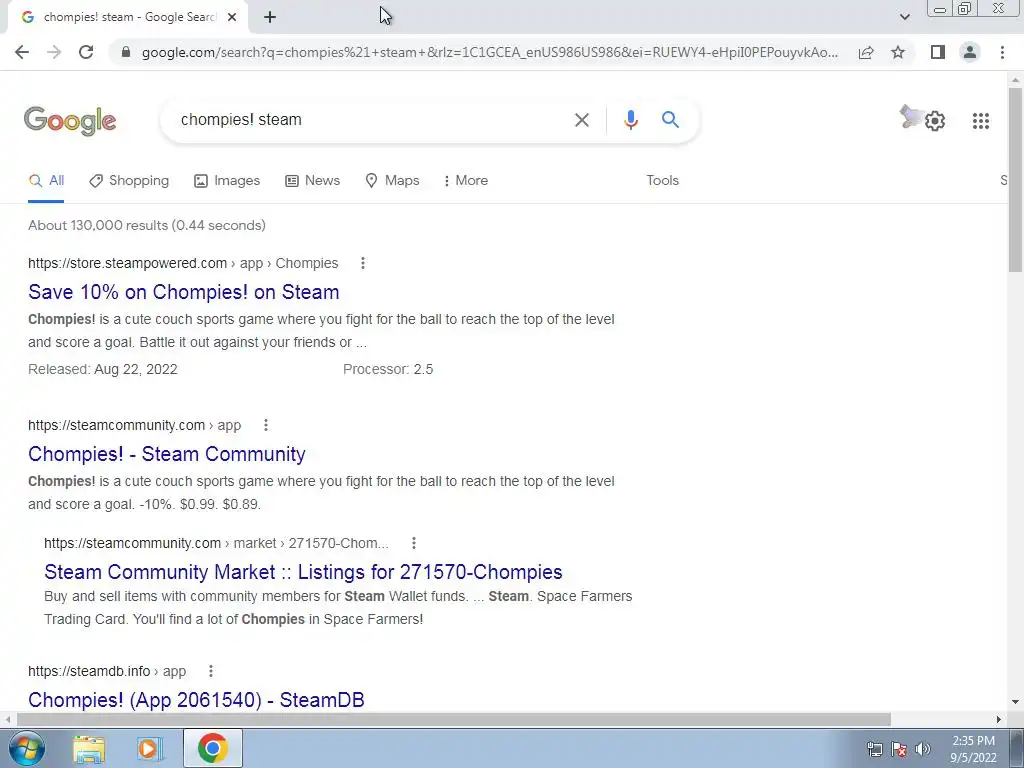Open the Google apps grid
The height and width of the screenshot is (768, 1024).
(x=980, y=121)
